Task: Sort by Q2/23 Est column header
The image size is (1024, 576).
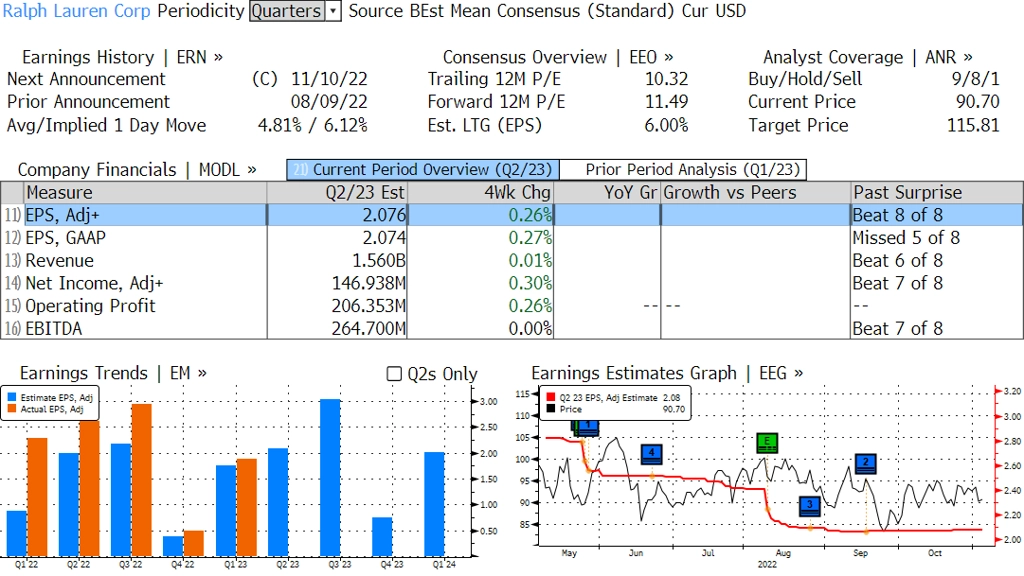Action: pyautogui.click(x=337, y=193)
